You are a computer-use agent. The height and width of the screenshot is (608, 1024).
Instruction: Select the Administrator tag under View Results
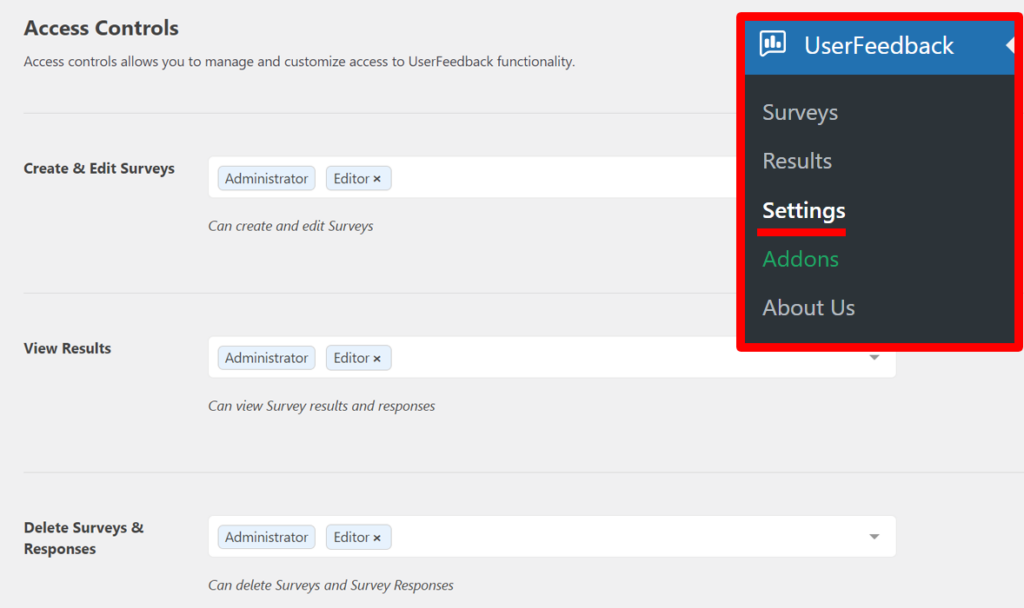266,357
